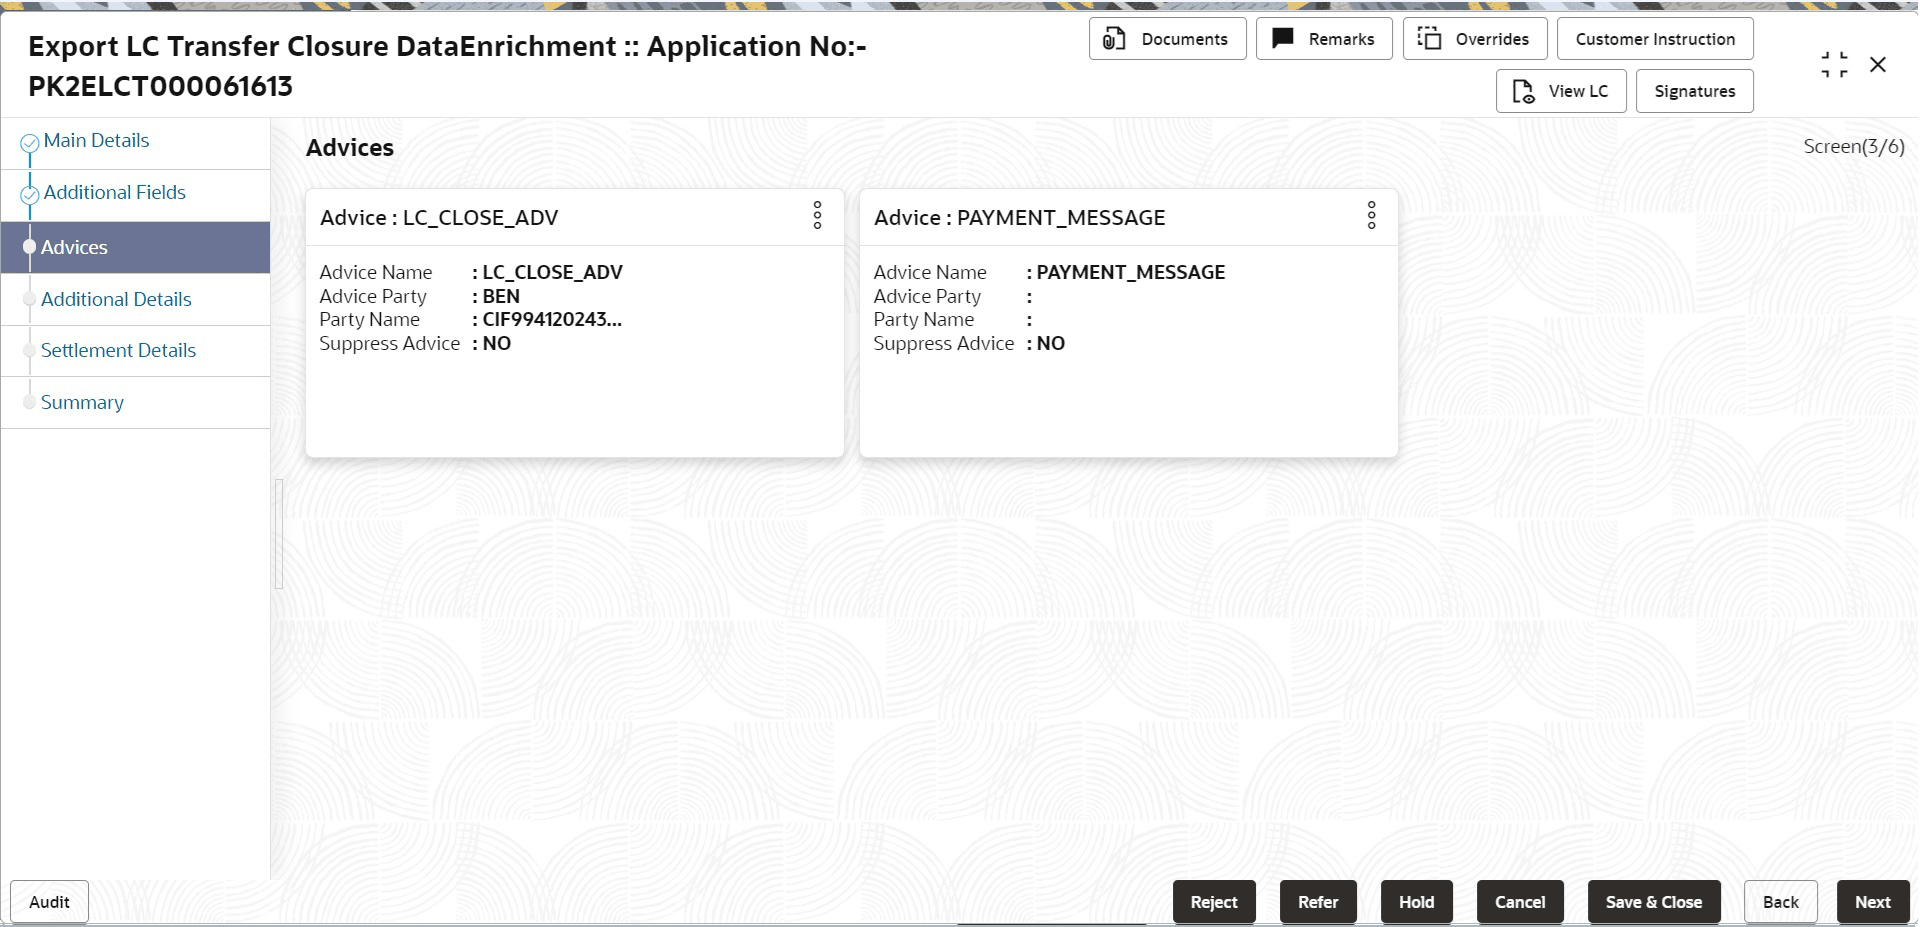The width and height of the screenshot is (1920, 927).
Task: Open the Remarks dialog
Action: (1324, 39)
